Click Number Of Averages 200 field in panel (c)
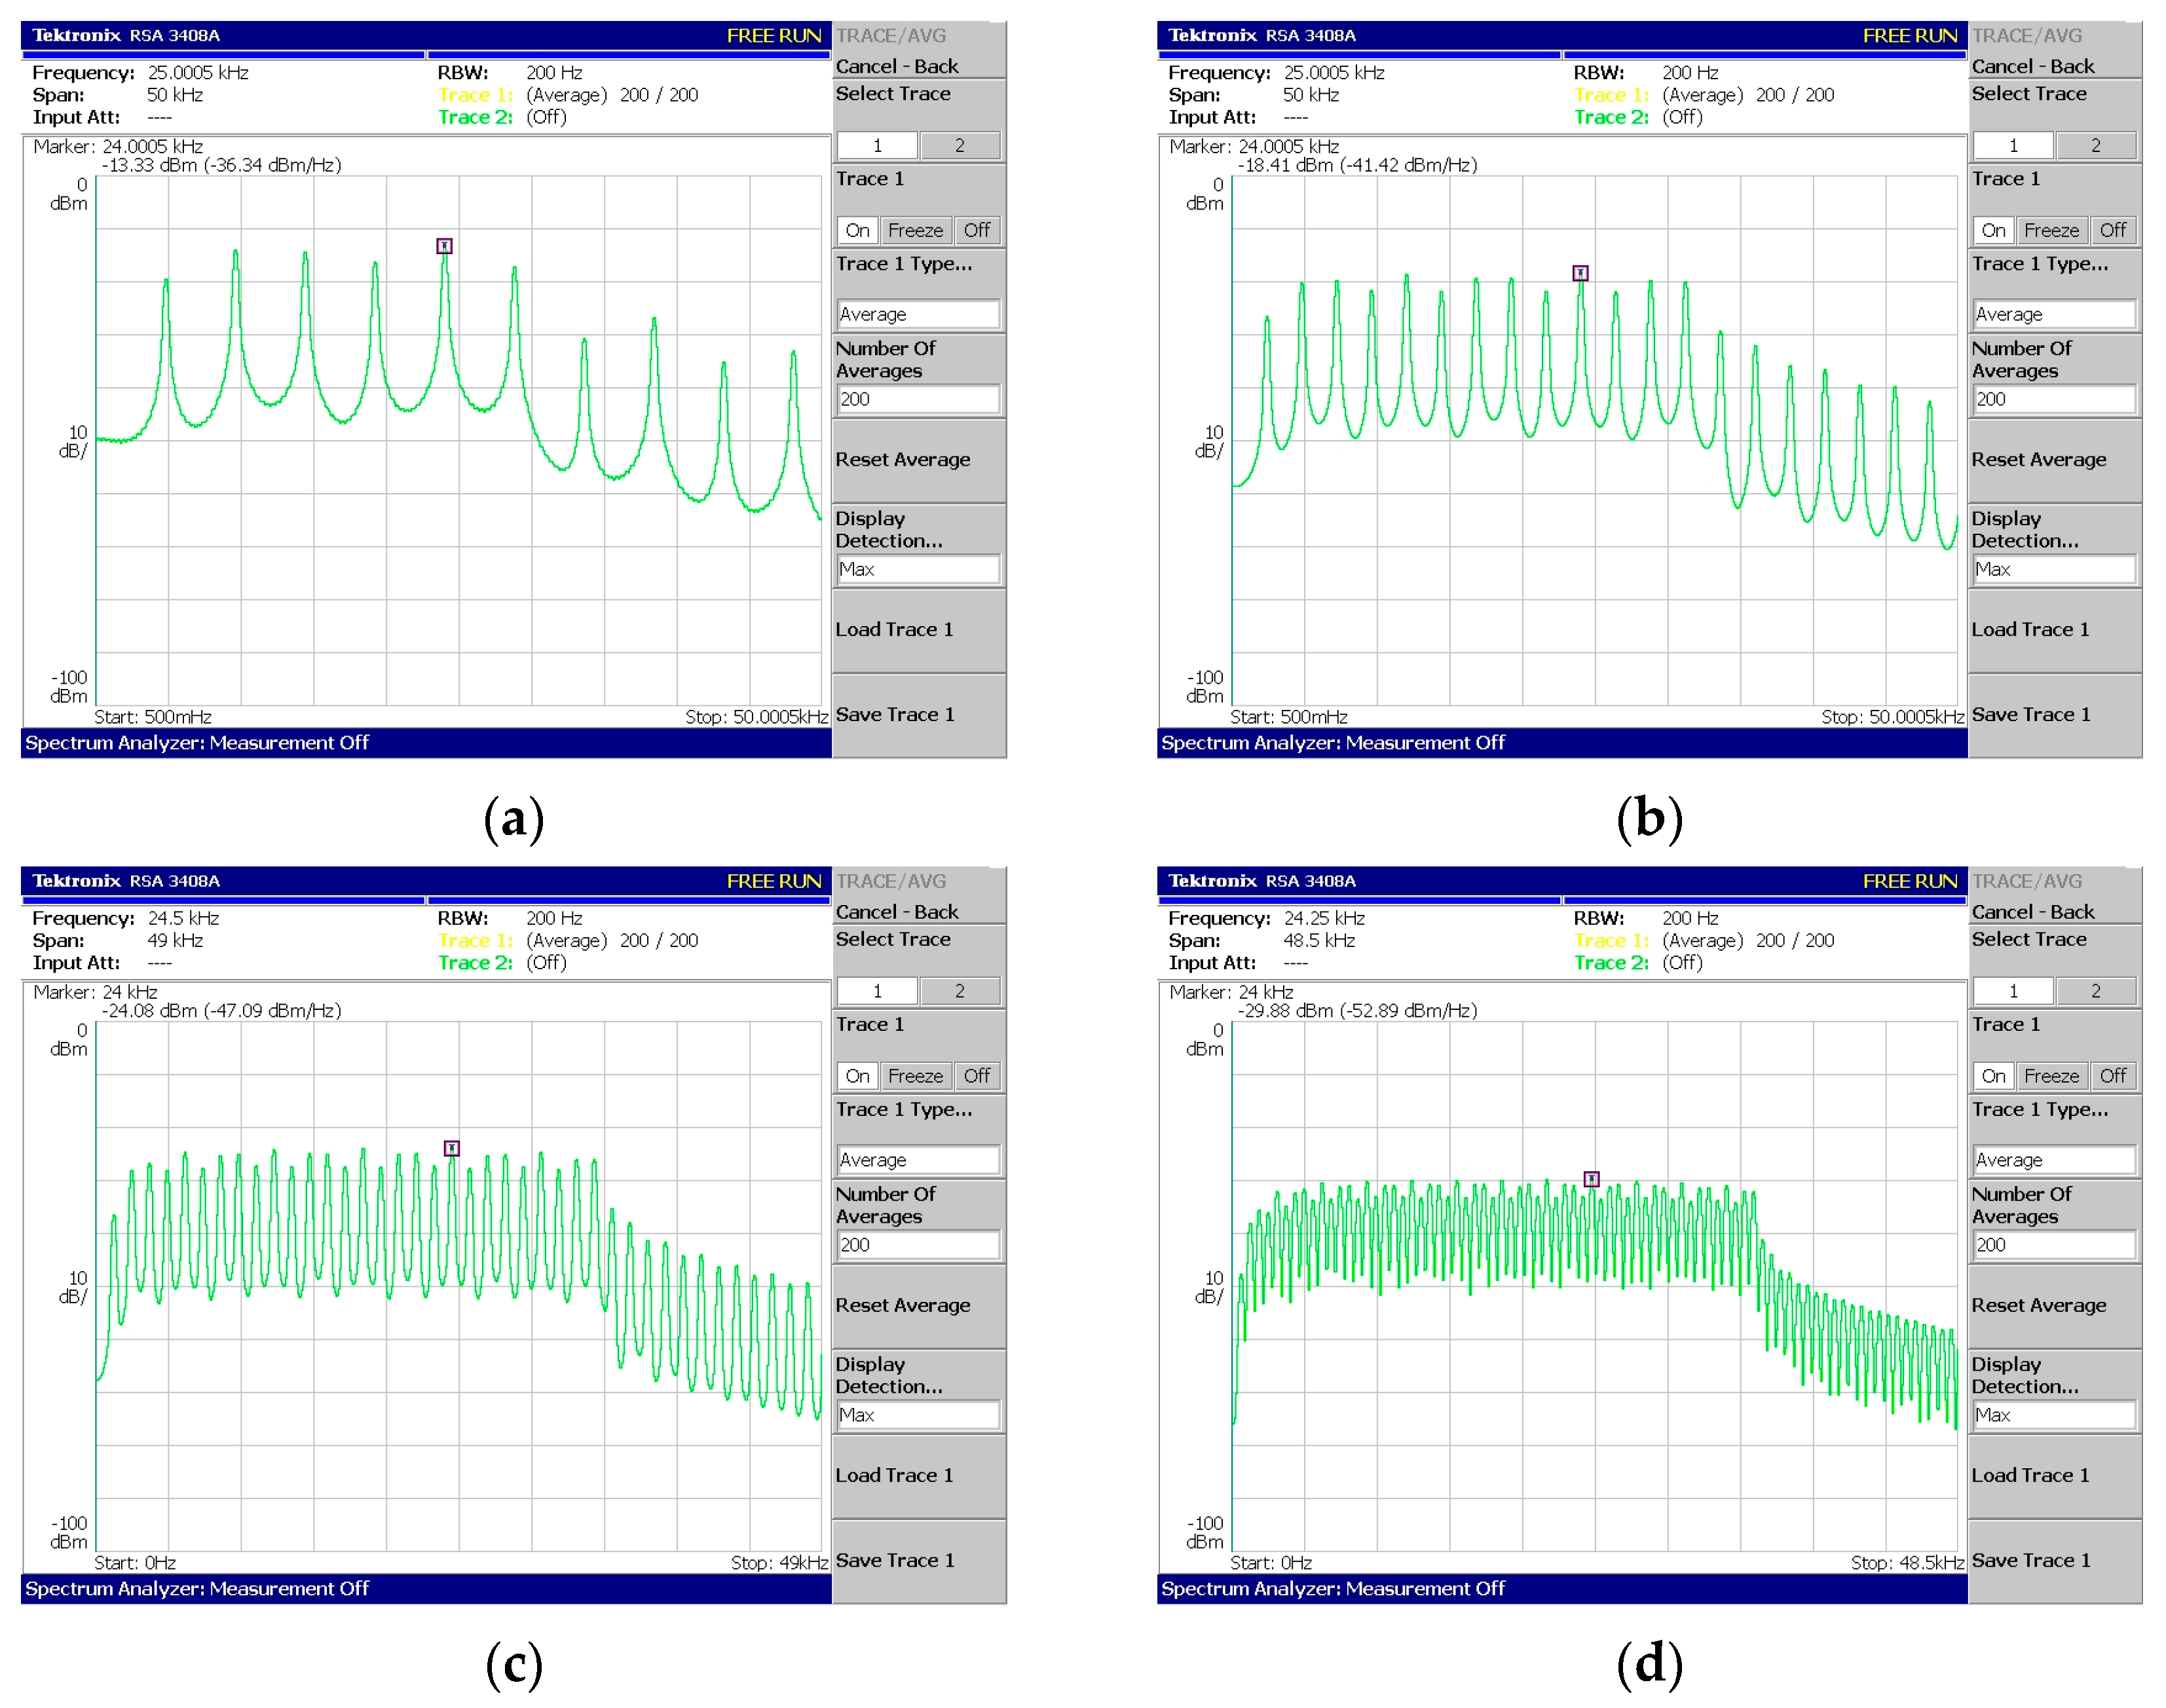 point(918,1245)
